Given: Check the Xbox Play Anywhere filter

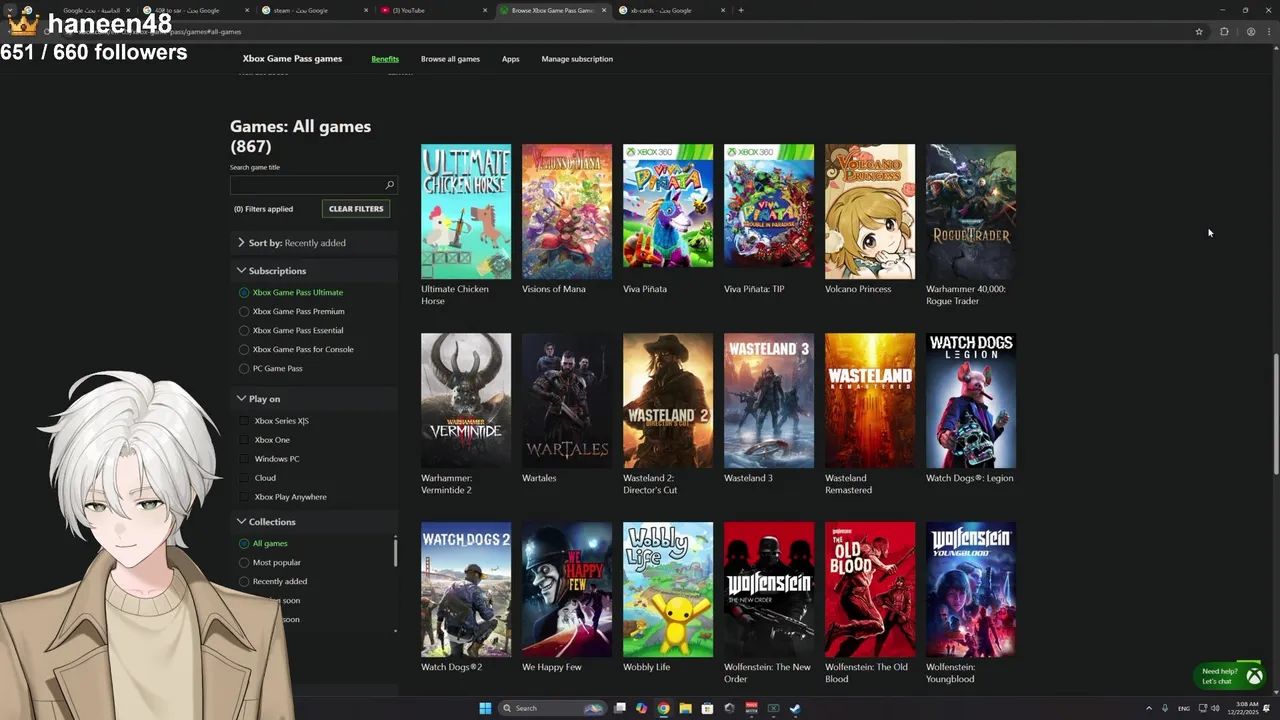Looking at the screenshot, I should (x=244, y=497).
